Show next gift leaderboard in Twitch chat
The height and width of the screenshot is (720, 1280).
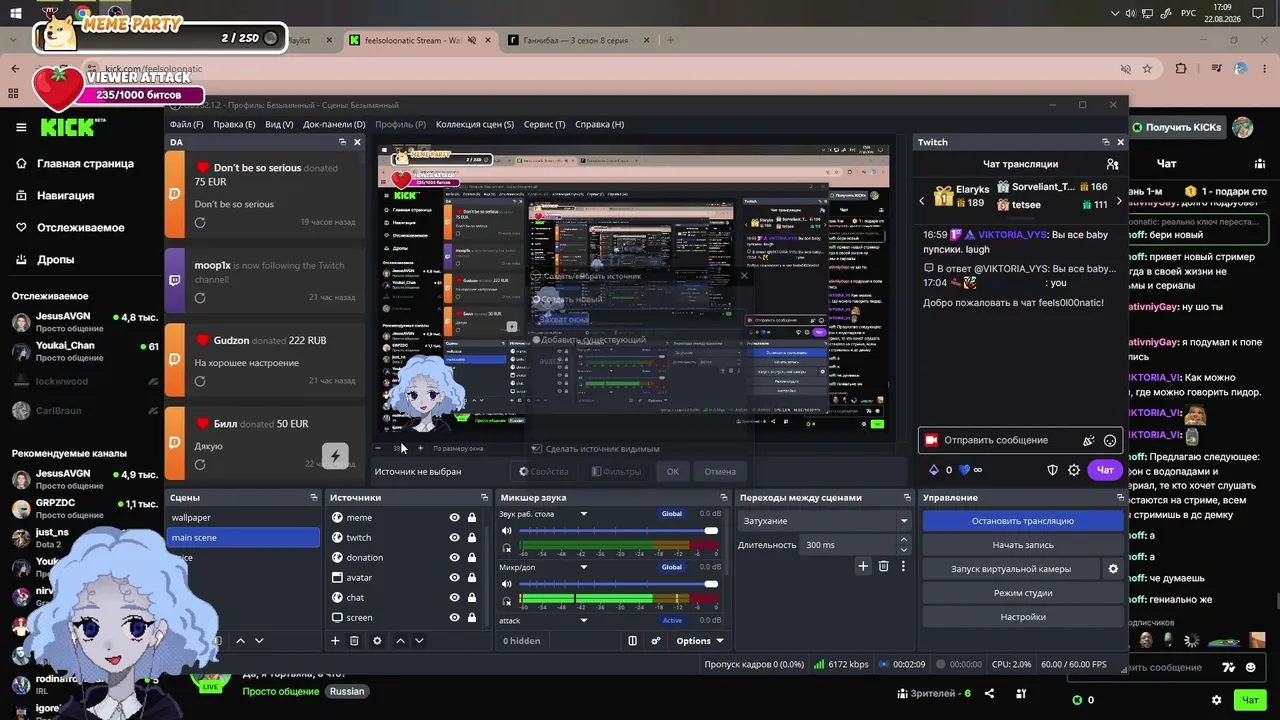pos(1119,201)
